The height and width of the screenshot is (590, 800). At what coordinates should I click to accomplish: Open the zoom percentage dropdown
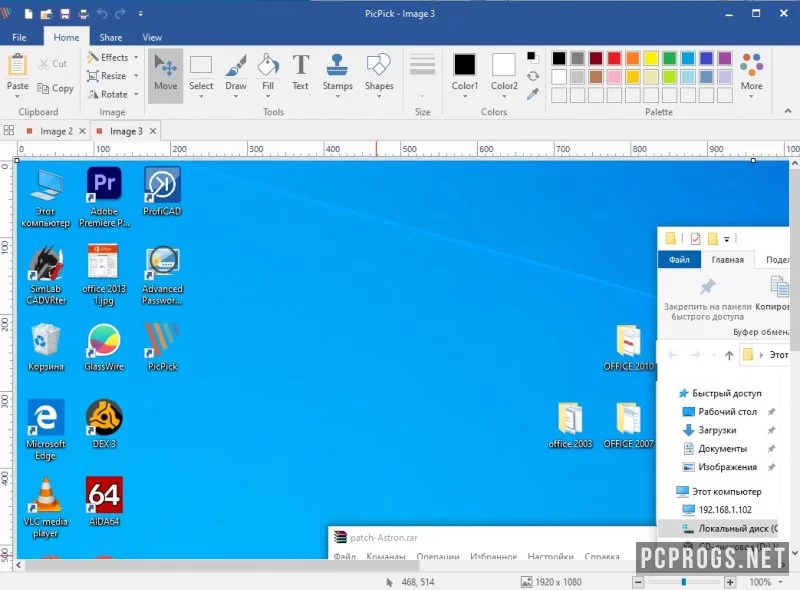[781, 582]
